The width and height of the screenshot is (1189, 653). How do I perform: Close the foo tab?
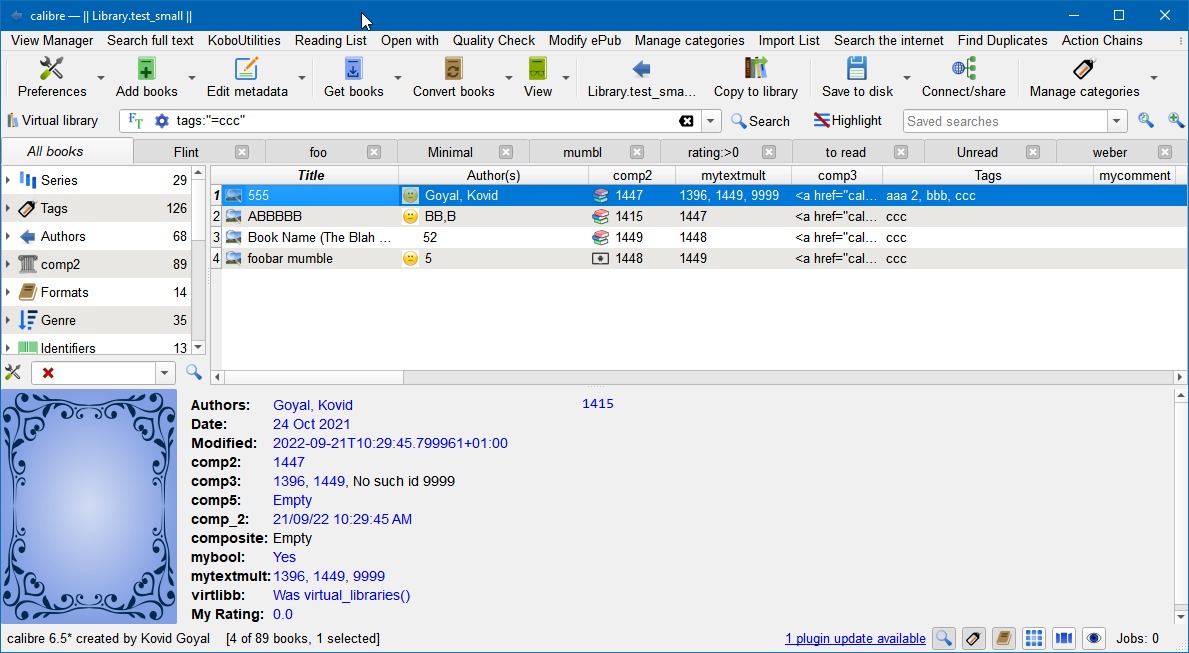click(x=374, y=152)
